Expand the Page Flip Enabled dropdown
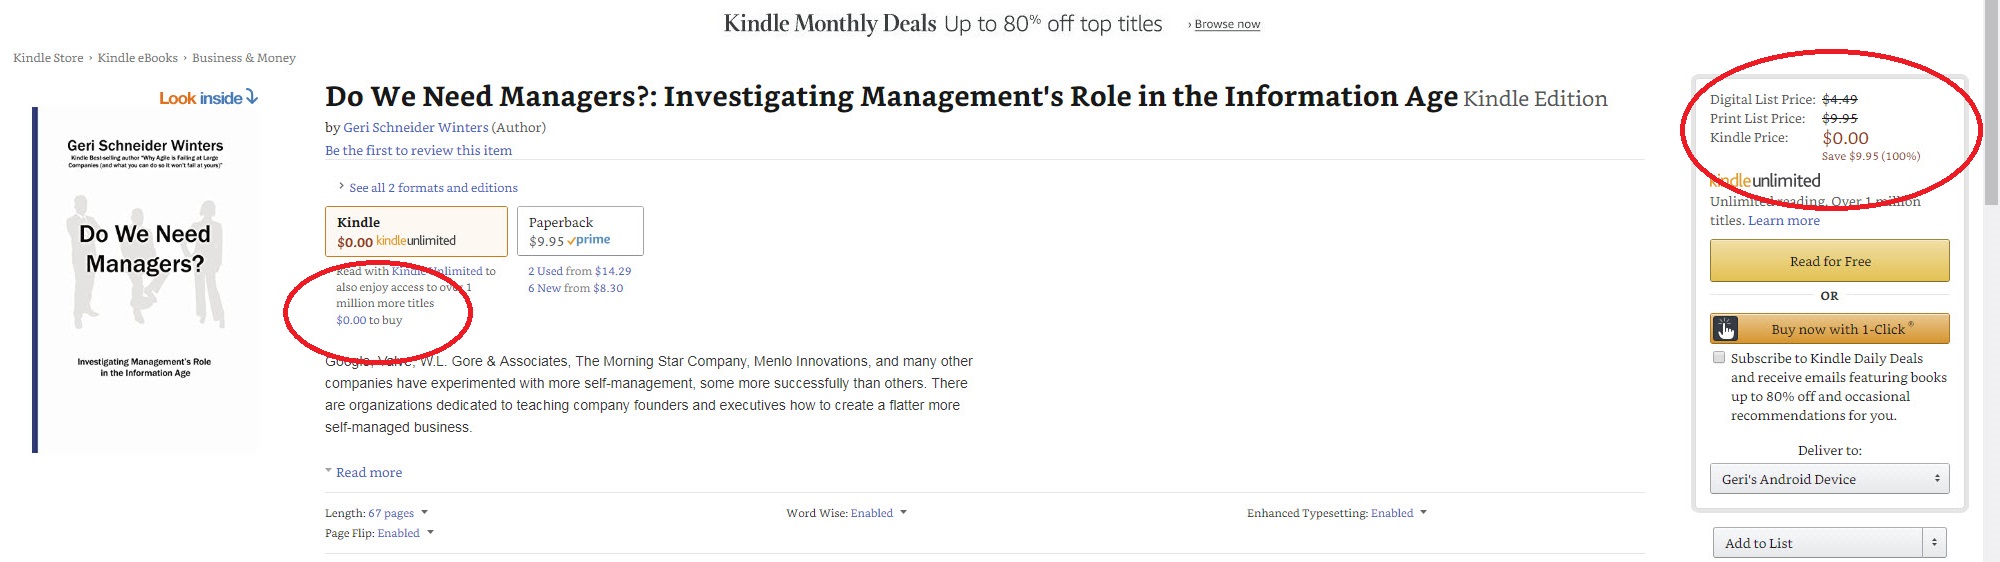The image size is (2000, 562). 430,532
